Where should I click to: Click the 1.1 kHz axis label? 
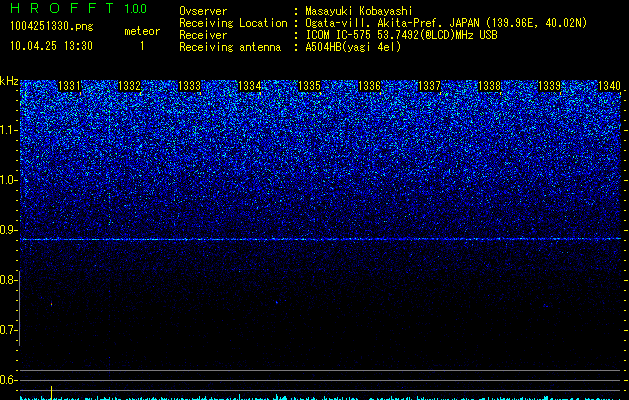(x=8, y=130)
